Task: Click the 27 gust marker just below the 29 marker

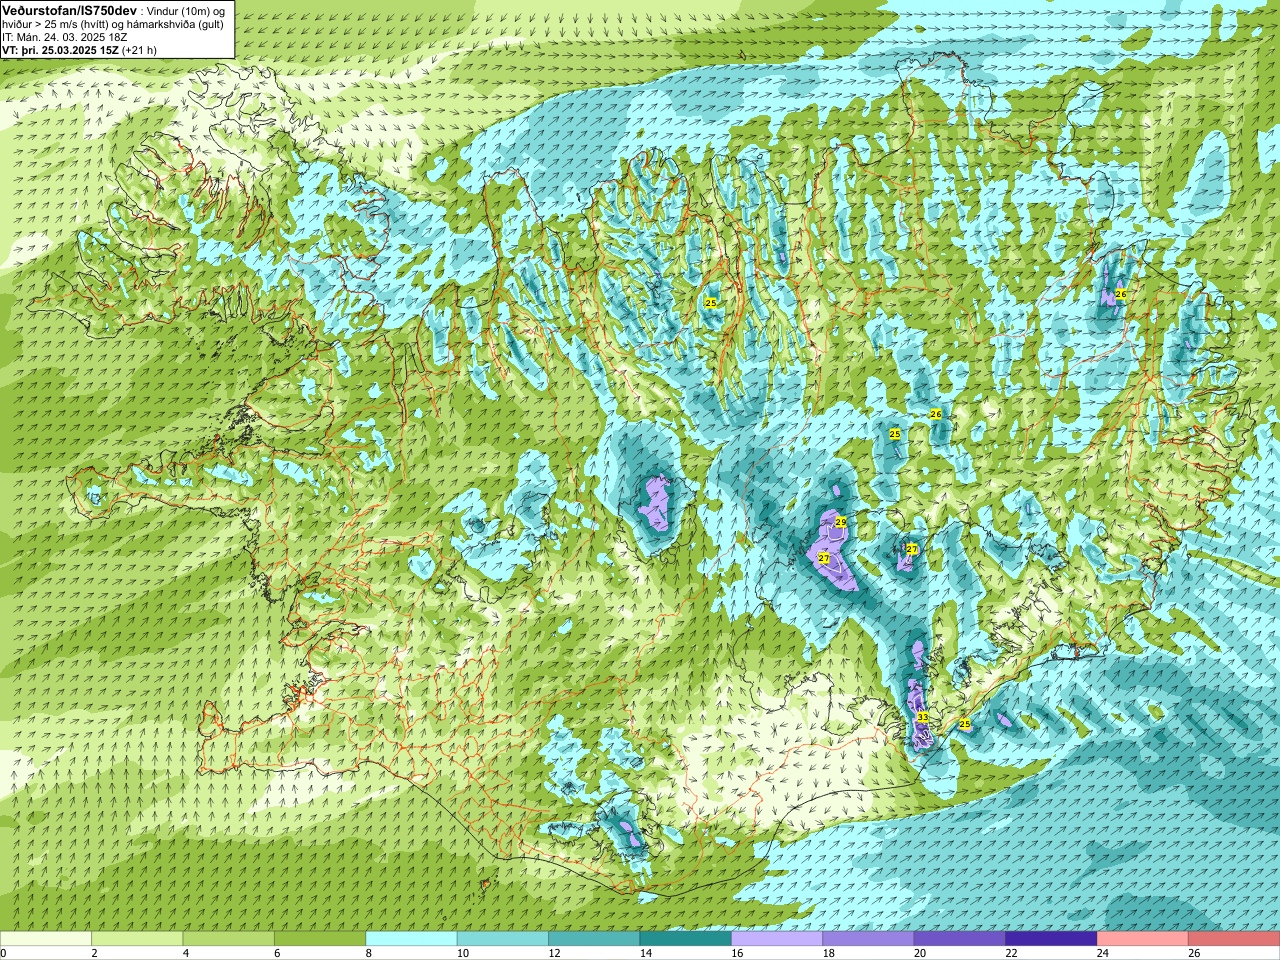Action: [x=824, y=558]
